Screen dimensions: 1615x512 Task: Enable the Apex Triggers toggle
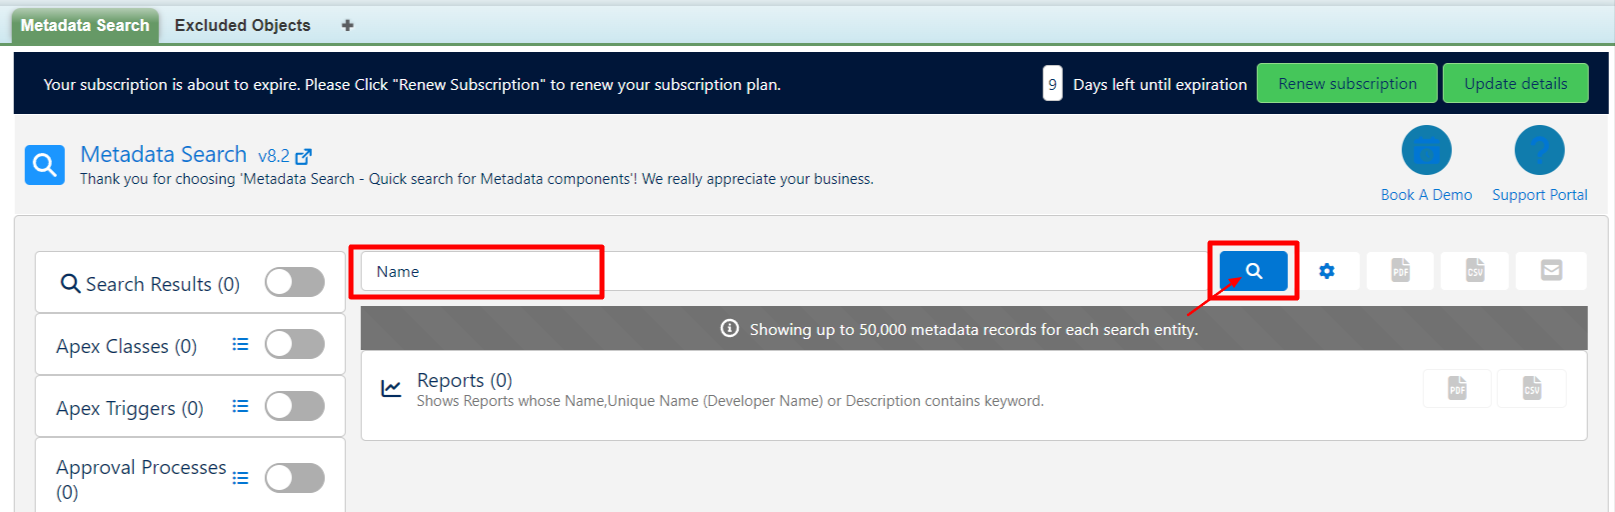coord(295,406)
